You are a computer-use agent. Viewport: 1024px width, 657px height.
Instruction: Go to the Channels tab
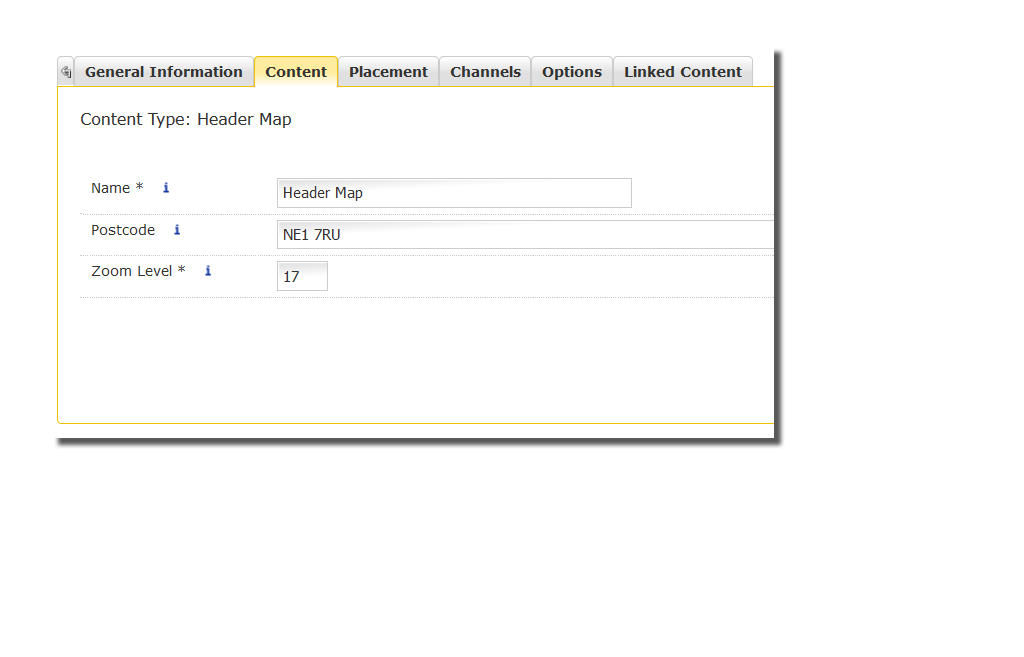click(485, 72)
